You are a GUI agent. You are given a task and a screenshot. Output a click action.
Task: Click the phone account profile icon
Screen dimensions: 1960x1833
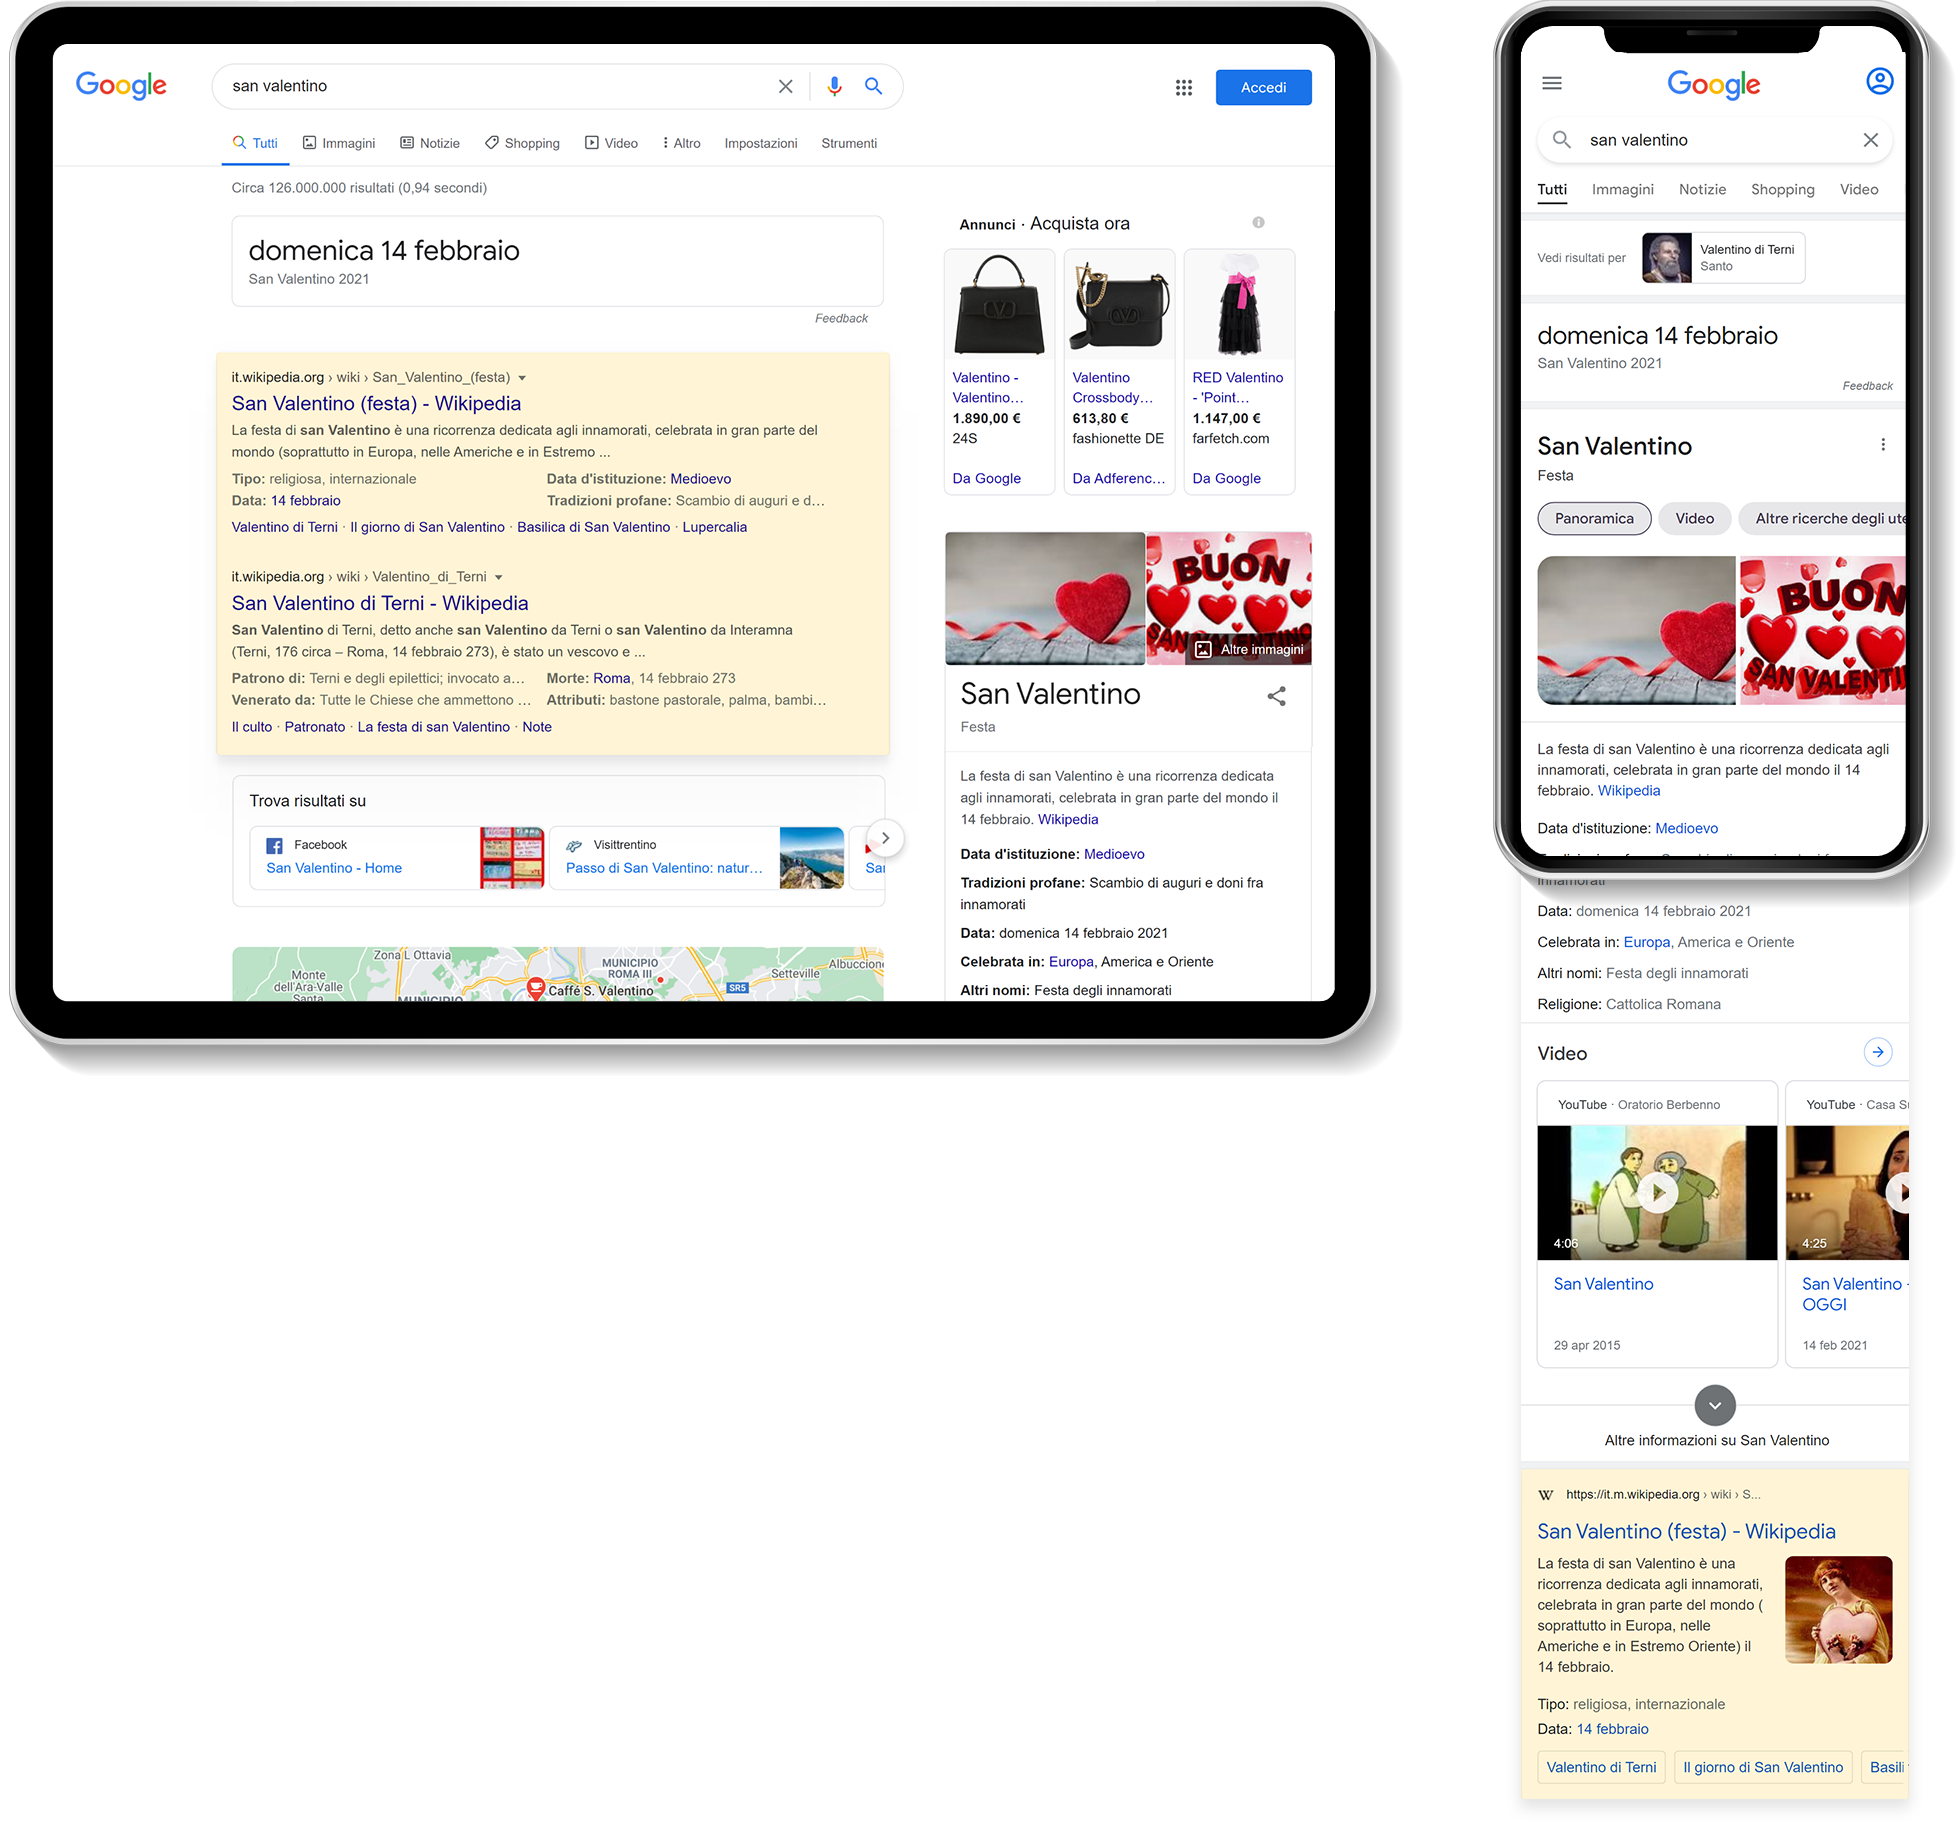(x=1879, y=81)
